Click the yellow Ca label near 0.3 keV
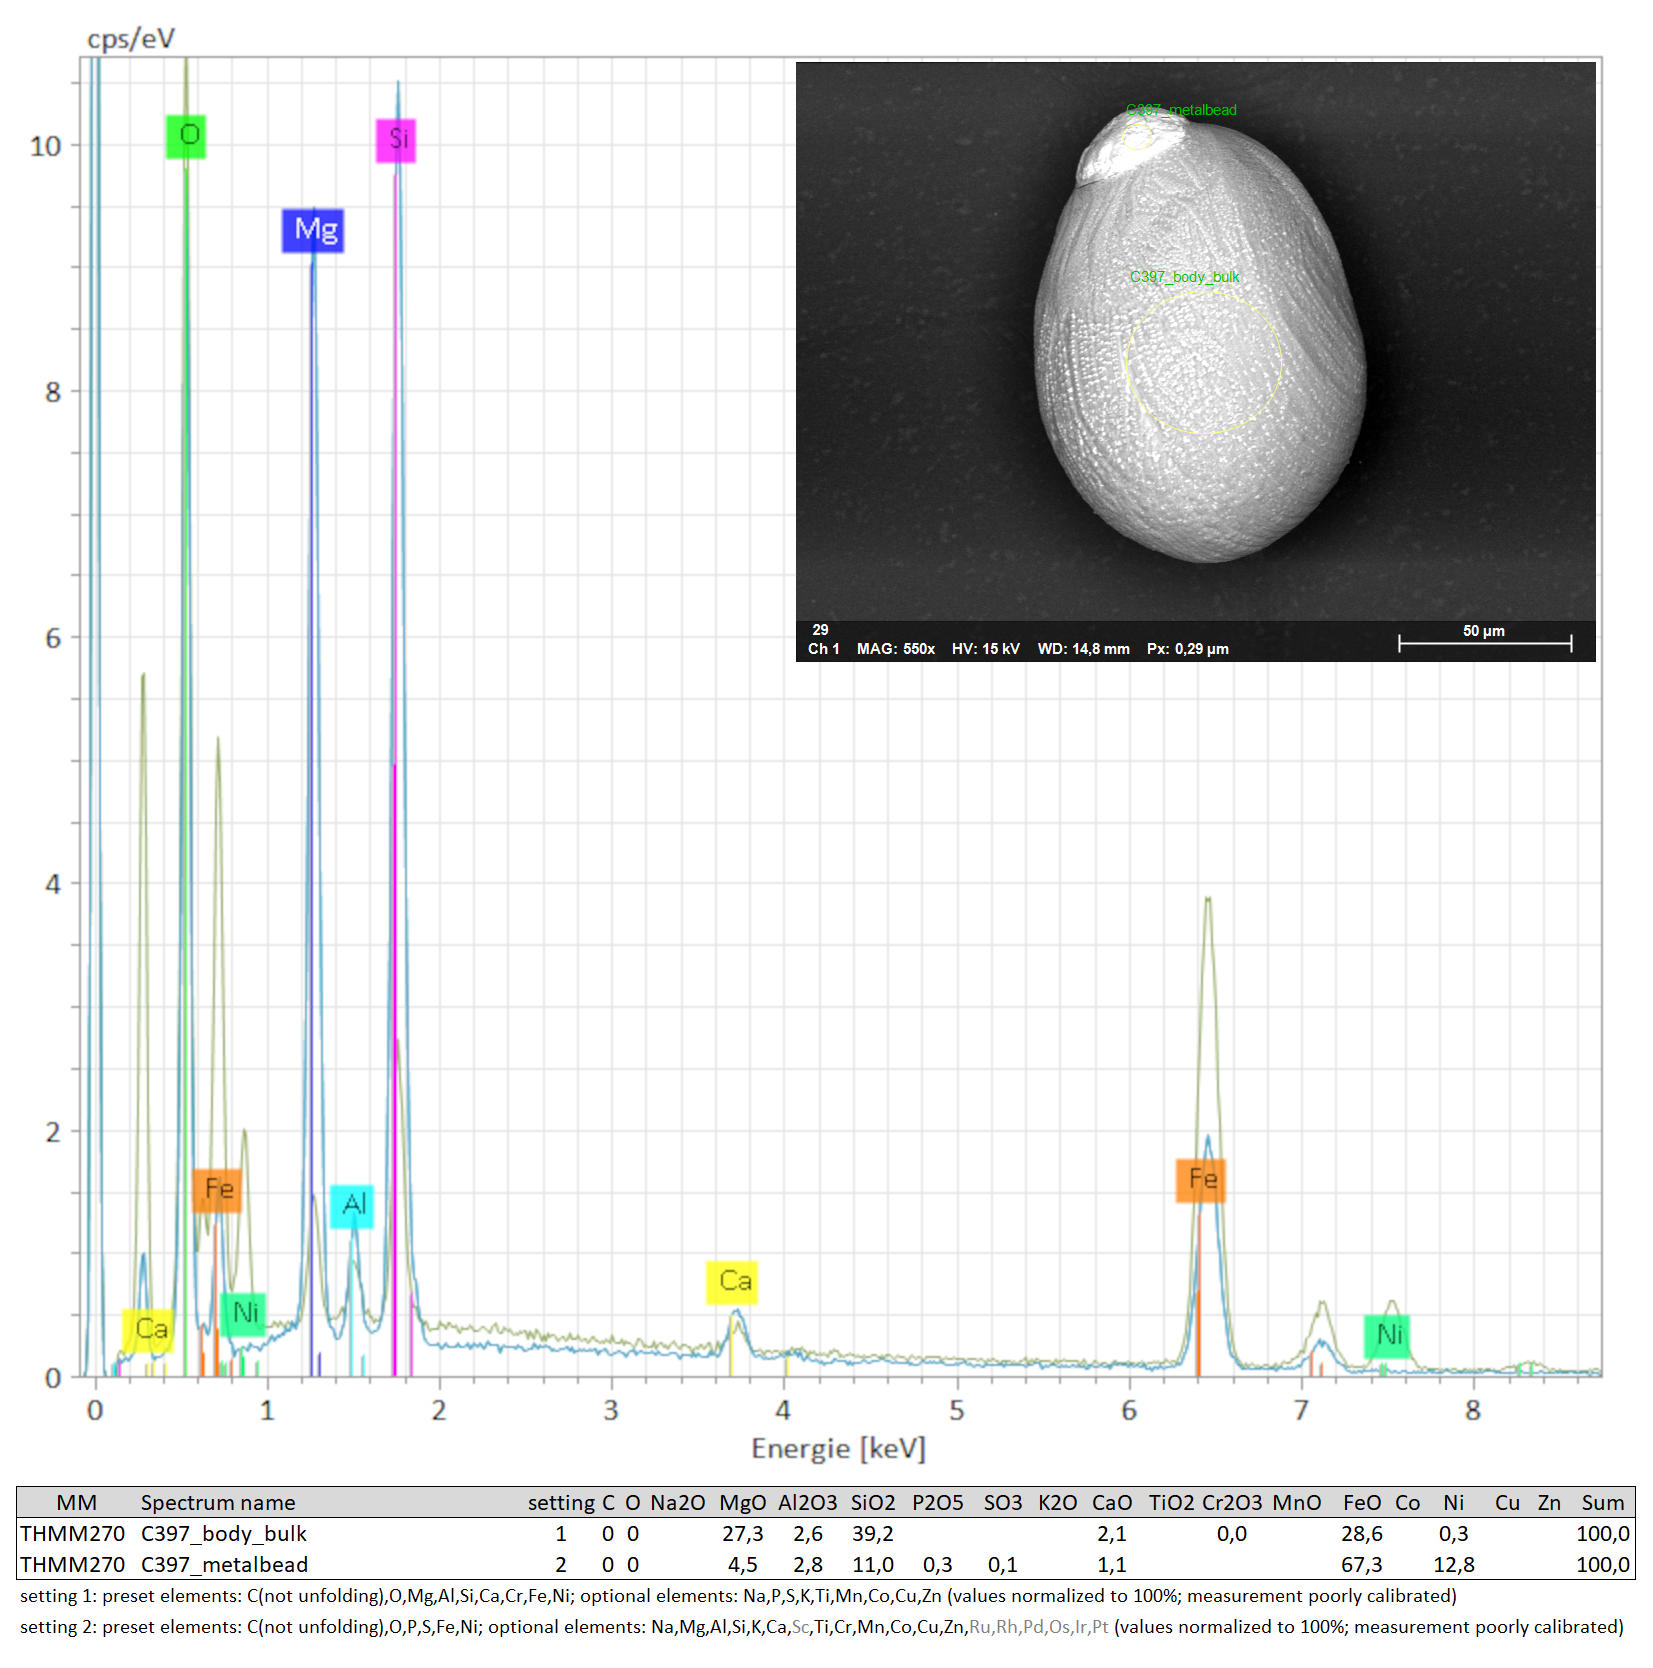 coord(148,1330)
